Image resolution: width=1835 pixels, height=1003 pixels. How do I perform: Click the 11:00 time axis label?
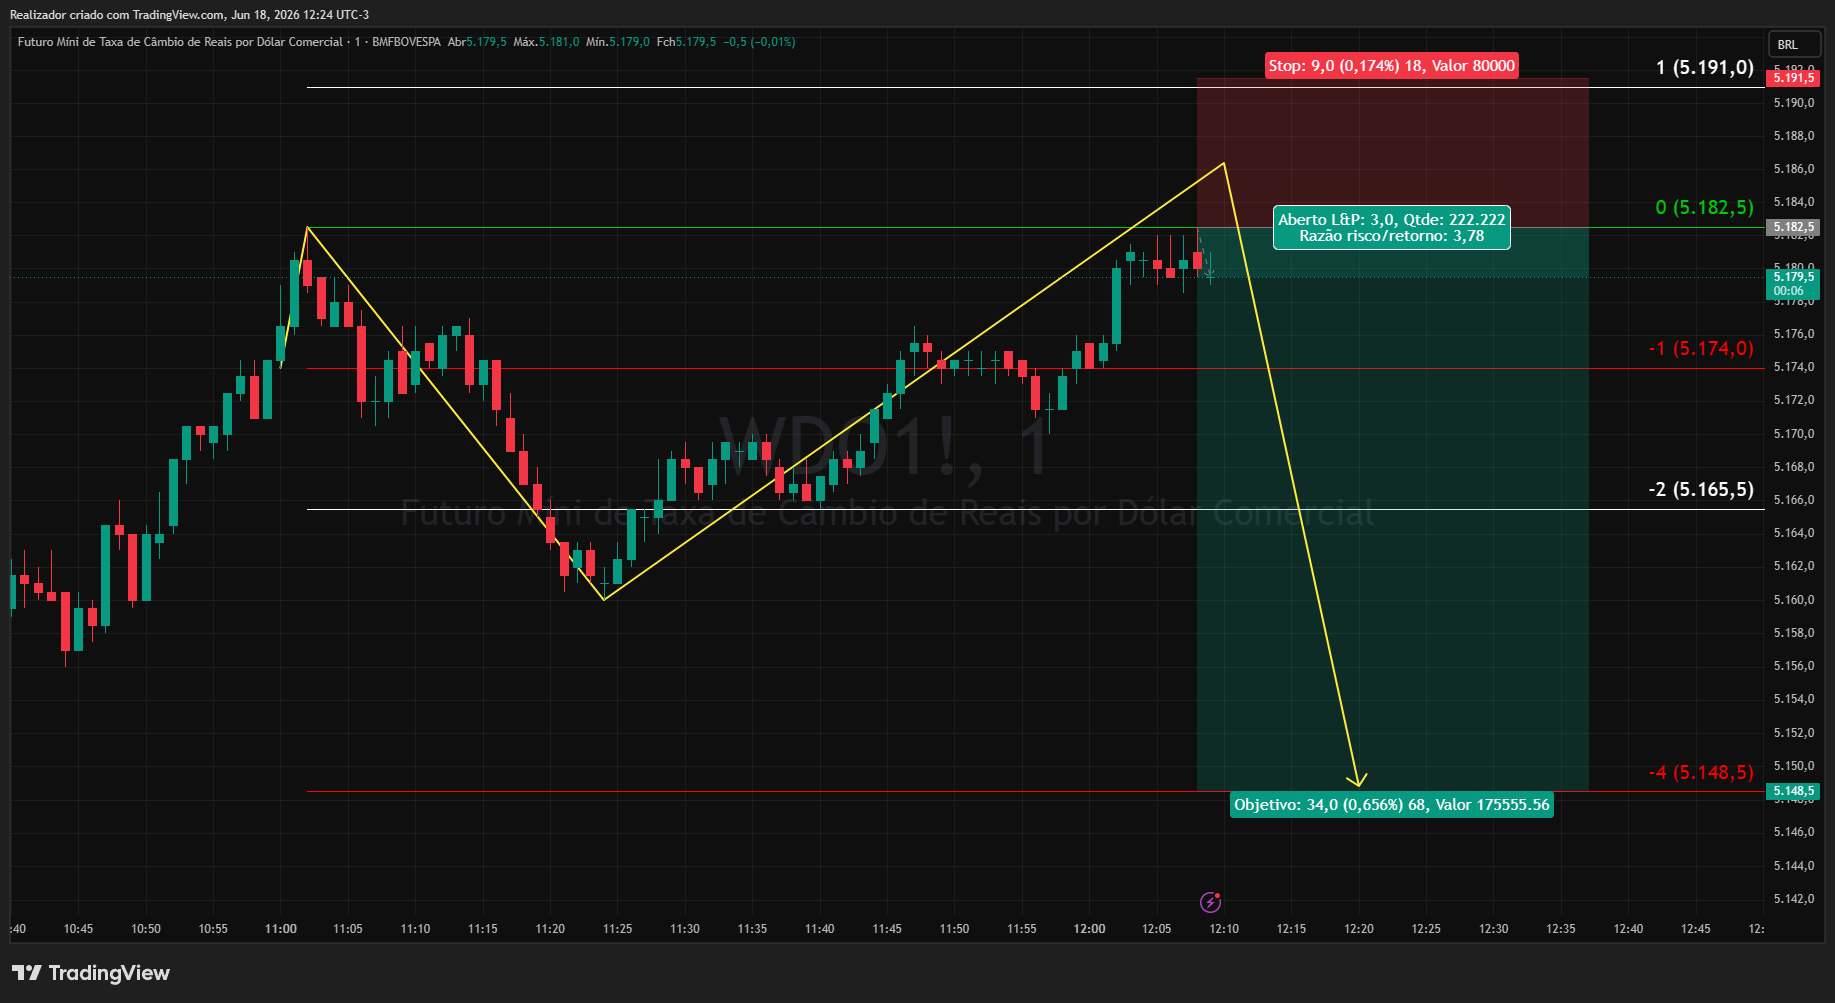pos(281,929)
